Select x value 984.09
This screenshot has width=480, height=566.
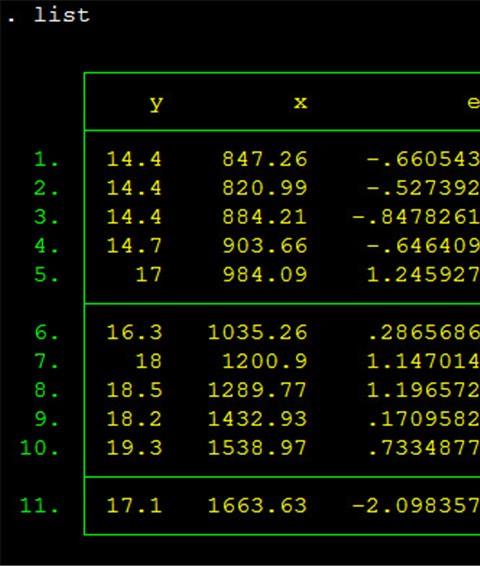click(265, 275)
